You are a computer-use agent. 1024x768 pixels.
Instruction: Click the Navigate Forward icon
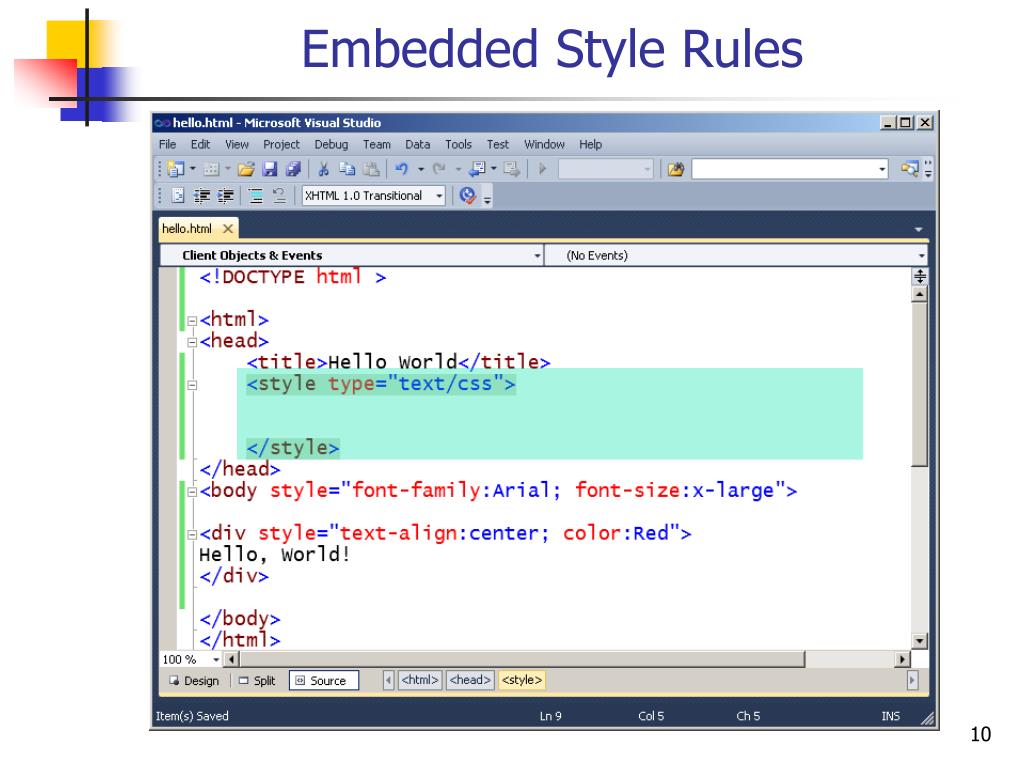point(511,170)
